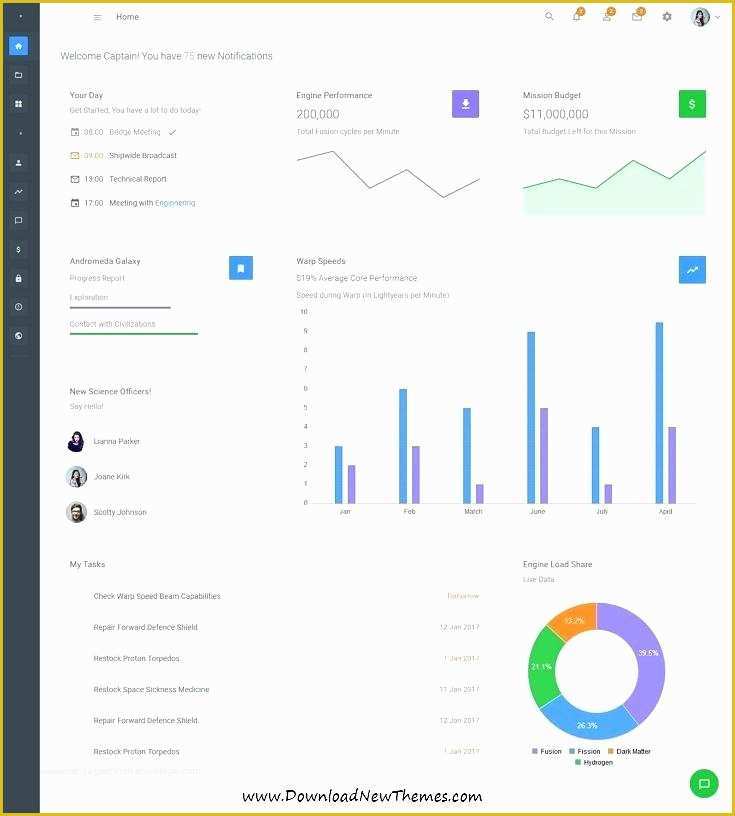
Task: Click the orange 13.2% donut segment
Action: (x=575, y=620)
